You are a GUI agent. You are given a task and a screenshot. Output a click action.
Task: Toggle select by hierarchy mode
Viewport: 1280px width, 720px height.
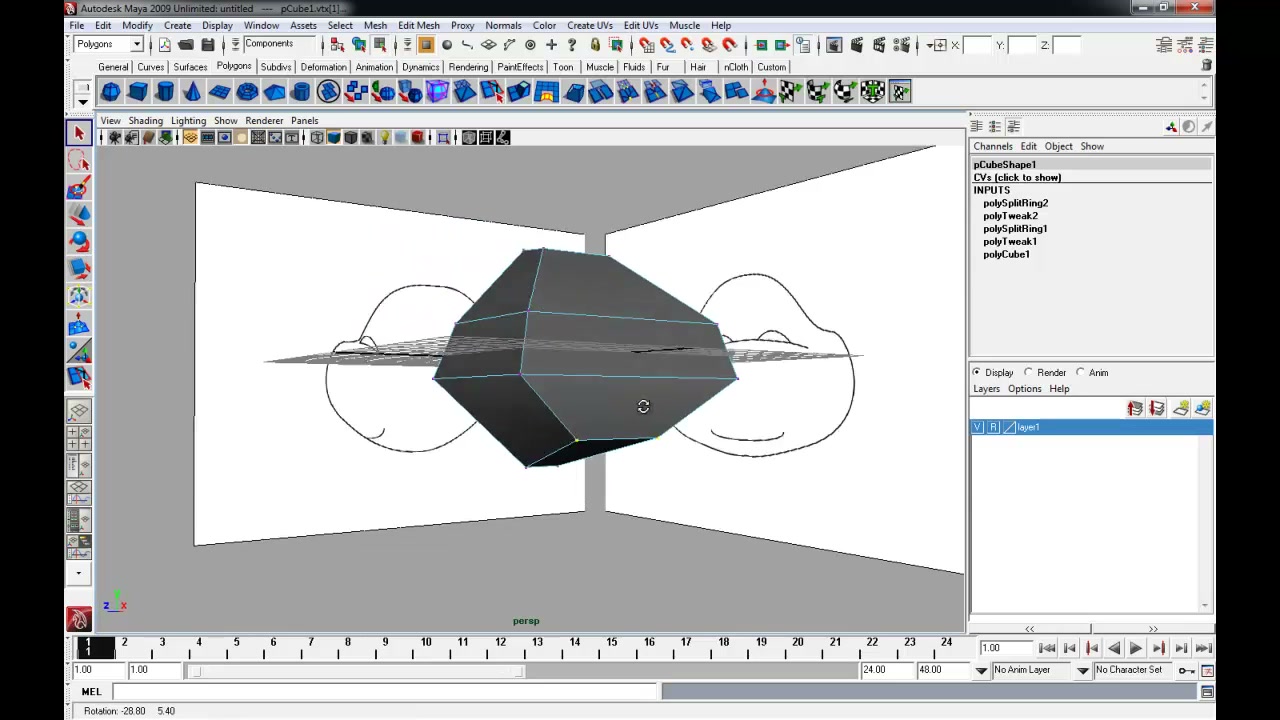tap(338, 45)
